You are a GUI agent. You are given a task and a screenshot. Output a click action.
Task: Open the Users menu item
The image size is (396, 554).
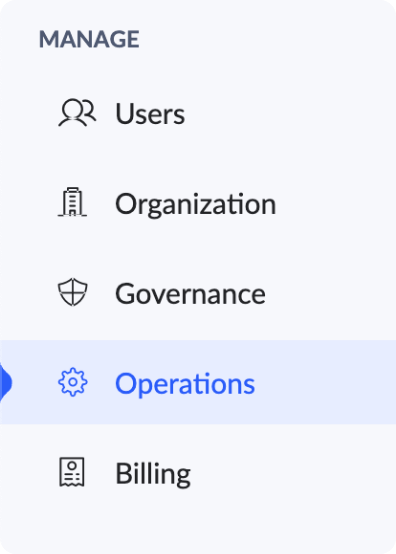(x=198, y=113)
